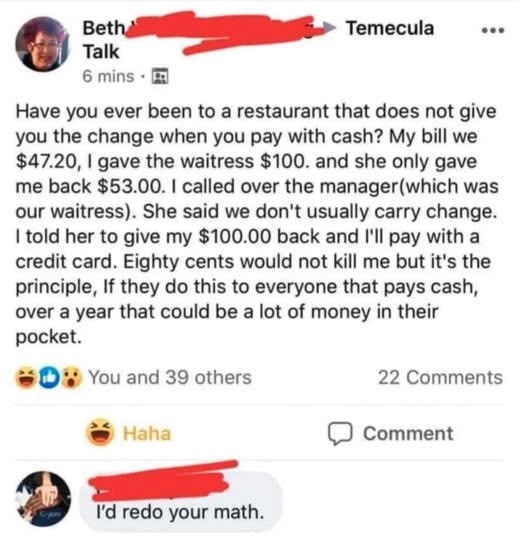
Task: Click Beth's name in the post header
Action: (x=104, y=28)
